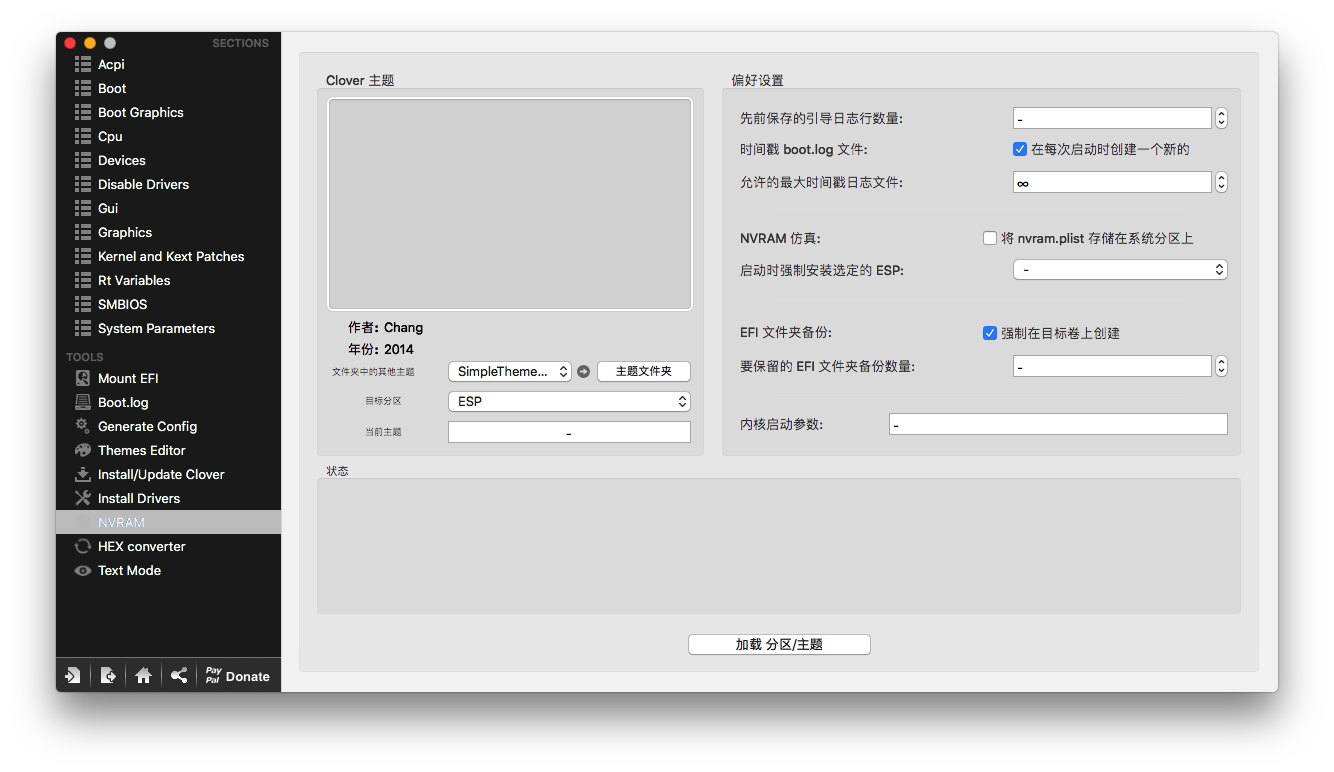Viewport: 1334px width, 772px height.
Task: Click the Text Mode eye icon
Action: tap(83, 570)
